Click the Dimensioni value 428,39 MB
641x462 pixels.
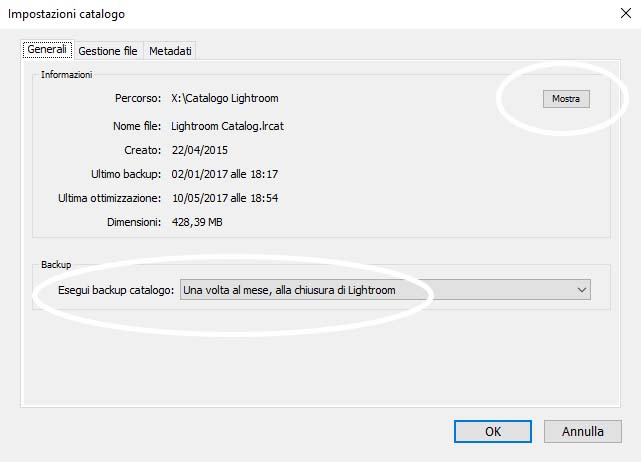coord(197,222)
